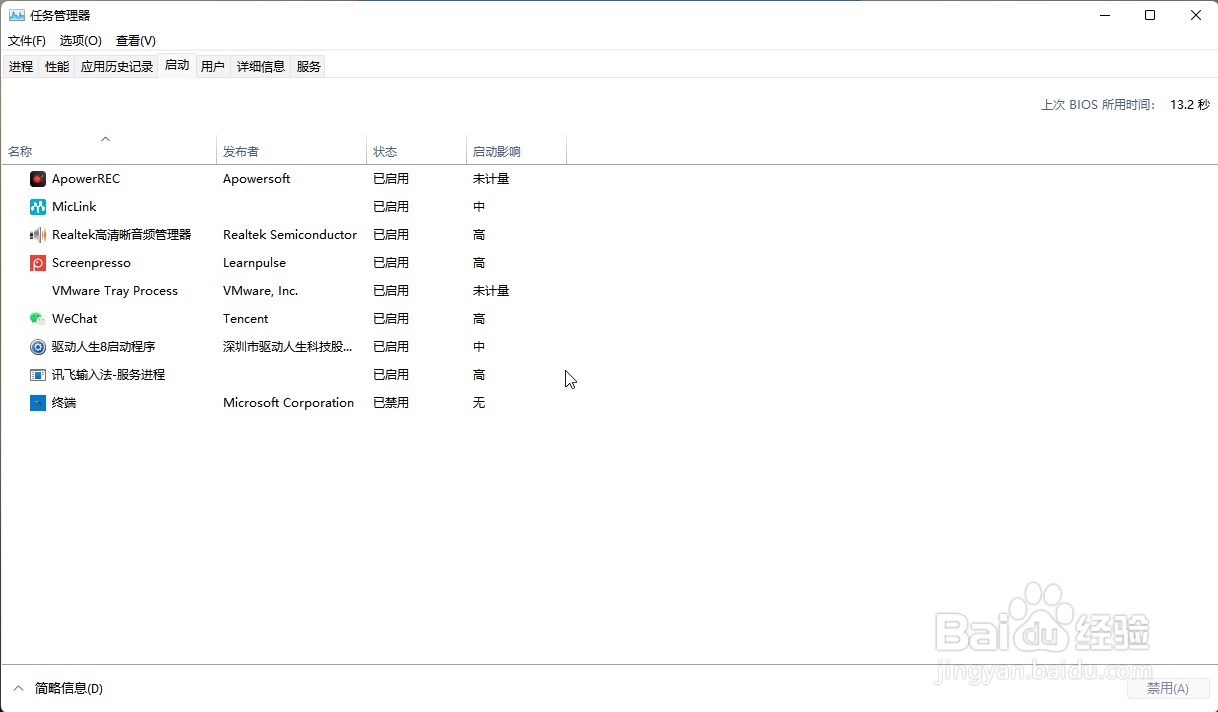
Task: Maximize the Task Manager window
Action: coord(1150,15)
